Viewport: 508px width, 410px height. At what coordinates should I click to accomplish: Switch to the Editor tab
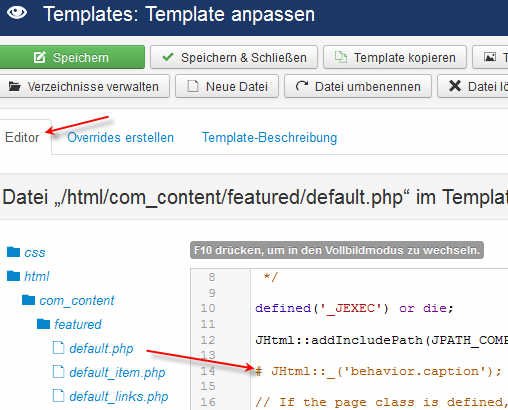pos(22,137)
